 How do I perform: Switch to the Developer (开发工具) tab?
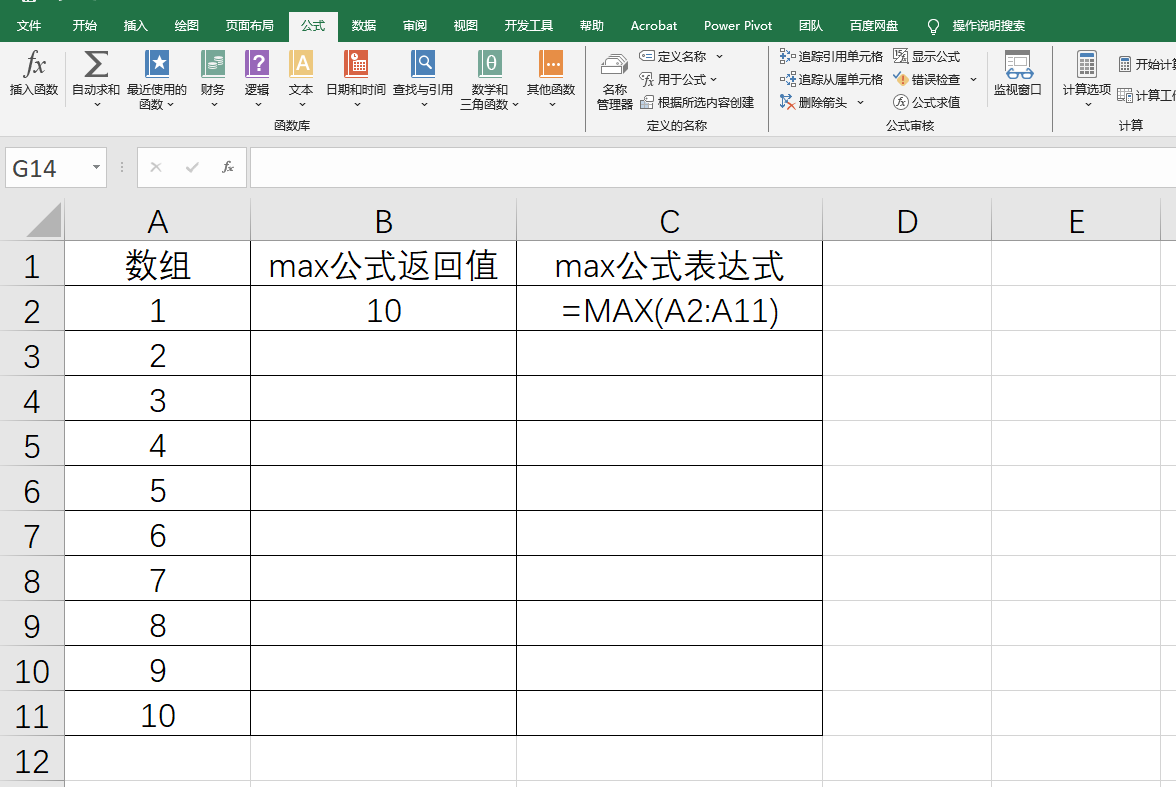coord(529,26)
